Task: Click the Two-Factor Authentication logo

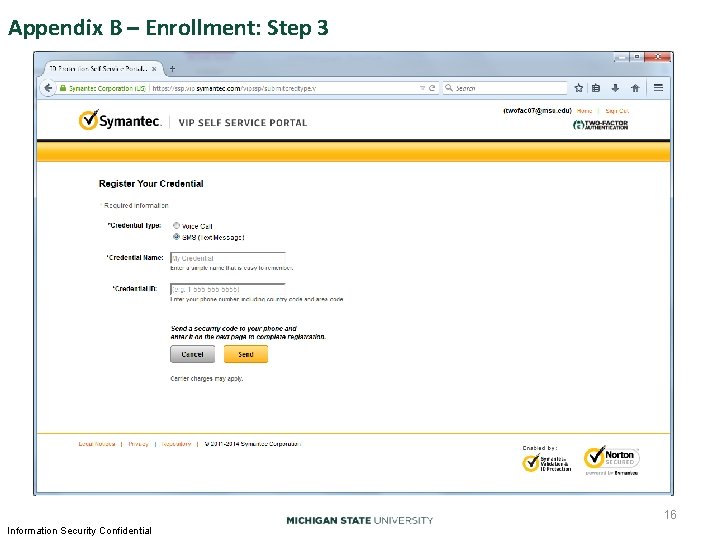Action: tap(600, 124)
